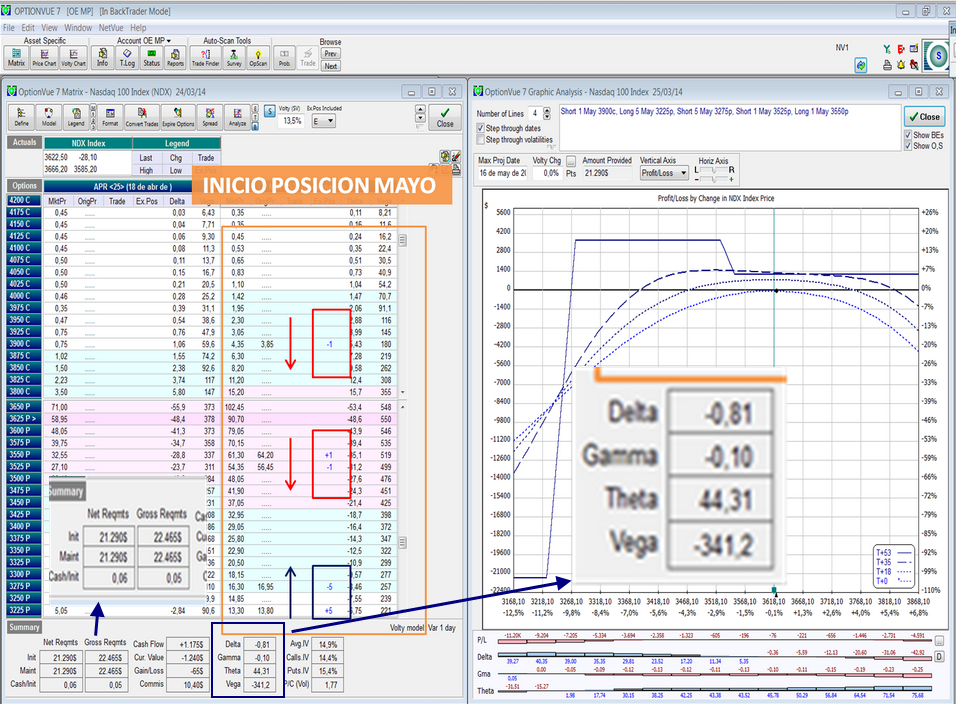This screenshot has height=704, width=956.
Task: Click the ellipsis button beside Volty Chg
Action: (x=571, y=161)
